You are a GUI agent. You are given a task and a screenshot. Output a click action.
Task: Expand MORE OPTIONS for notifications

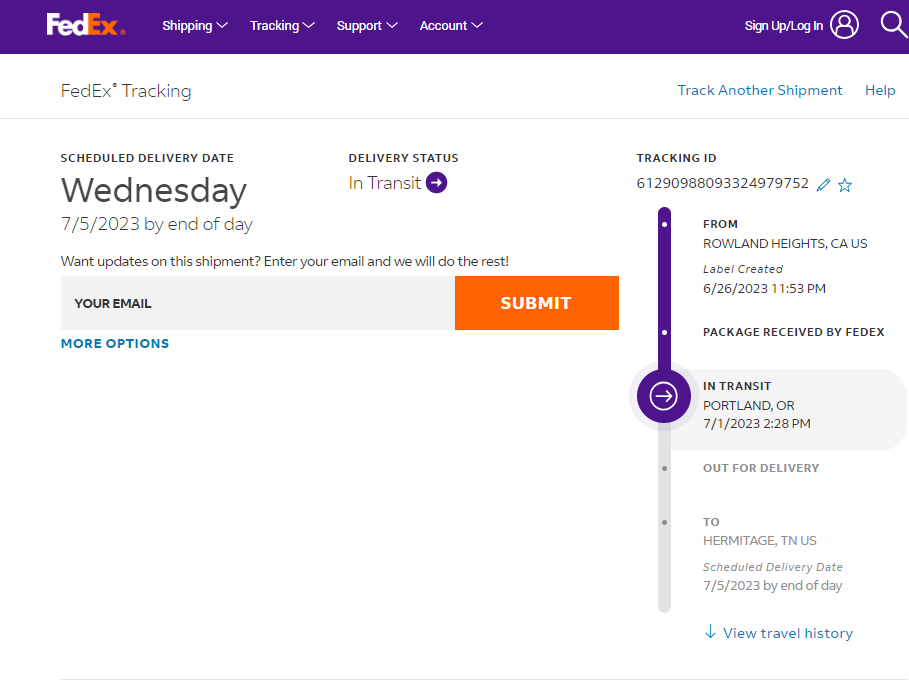115,343
